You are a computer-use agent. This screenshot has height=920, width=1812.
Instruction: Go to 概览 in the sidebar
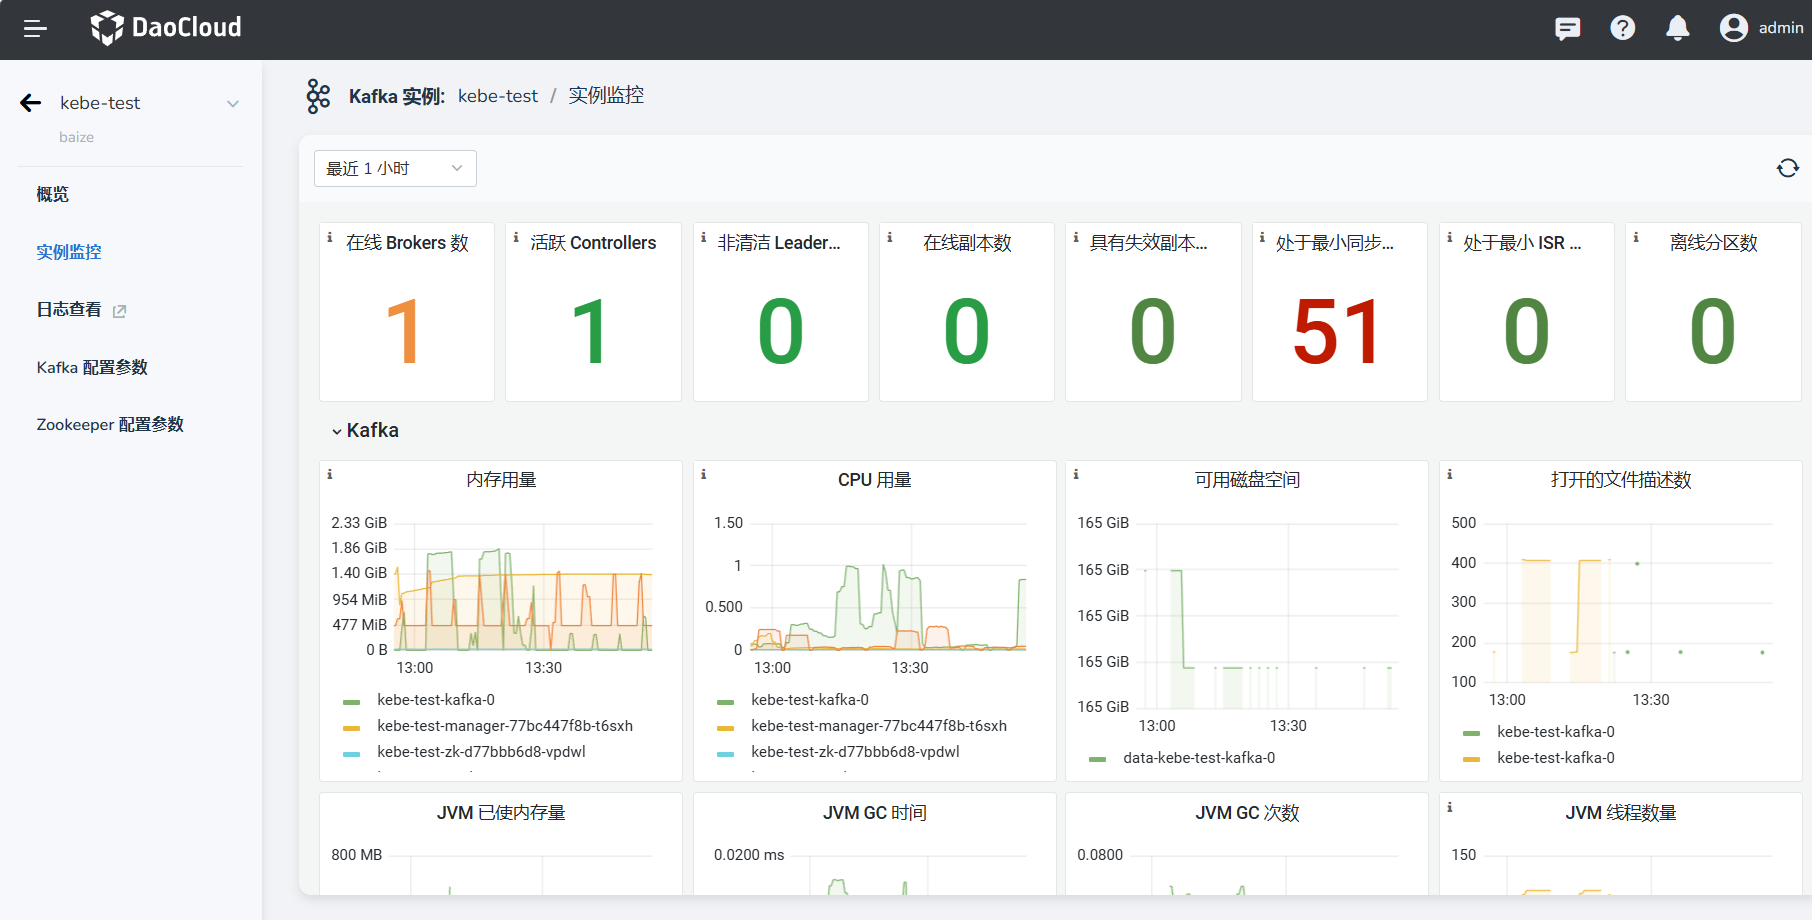(53, 194)
